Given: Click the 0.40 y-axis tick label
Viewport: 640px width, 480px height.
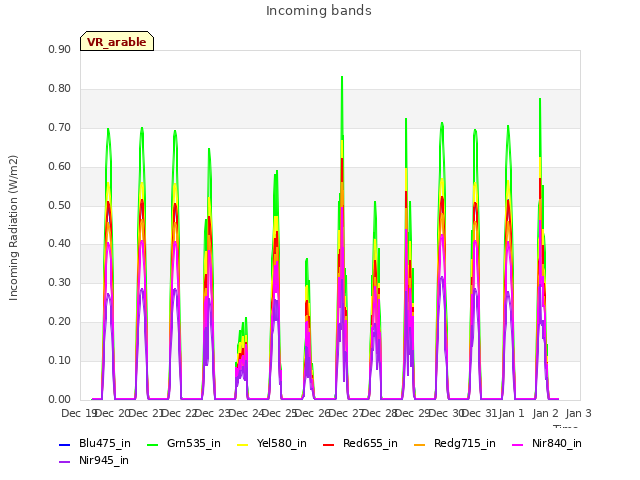Looking at the screenshot, I should pyautogui.click(x=60, y=244).
